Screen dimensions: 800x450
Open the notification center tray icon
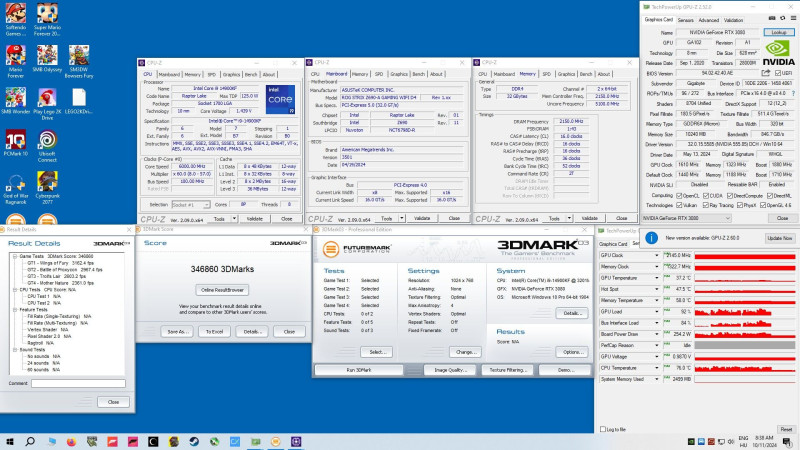click(x=788, y=441)
